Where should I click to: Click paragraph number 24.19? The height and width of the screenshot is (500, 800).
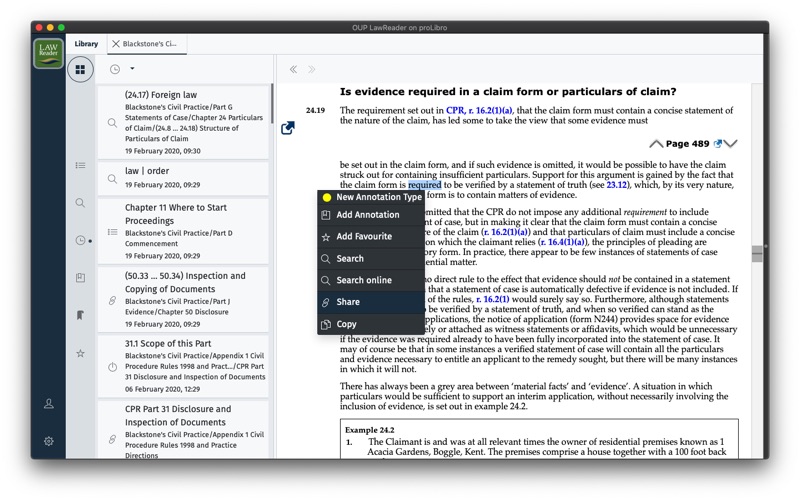[315, 110]
